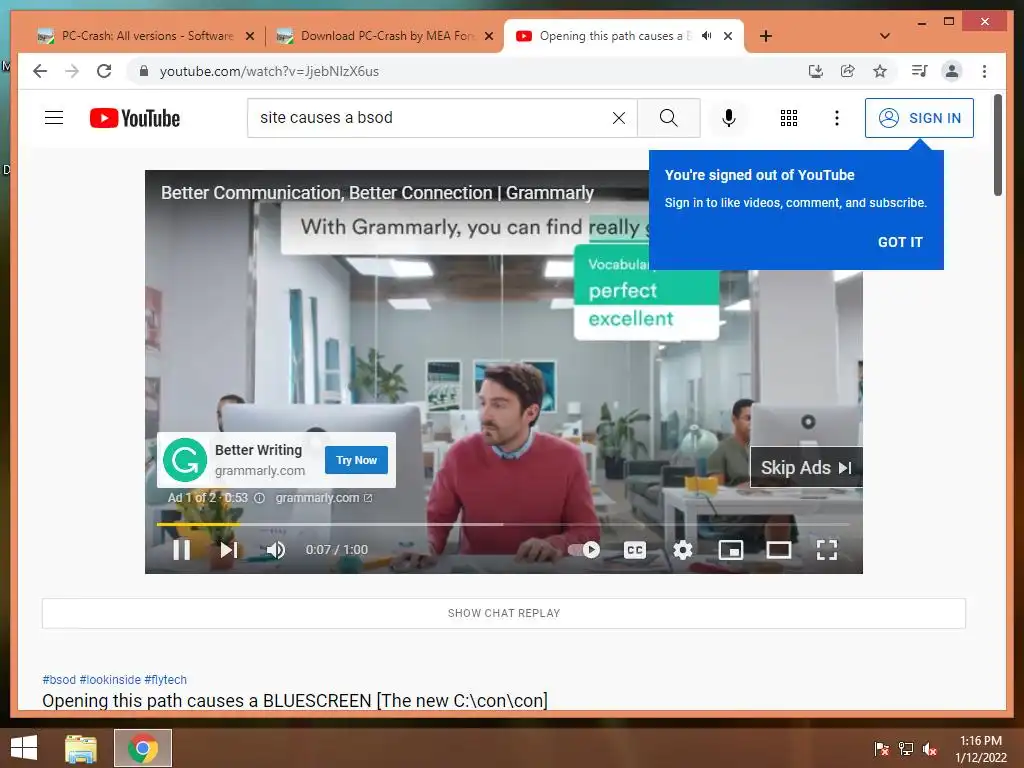
Task: Open File Explorer from the taskbar
Action: click(x=81, y=748)
